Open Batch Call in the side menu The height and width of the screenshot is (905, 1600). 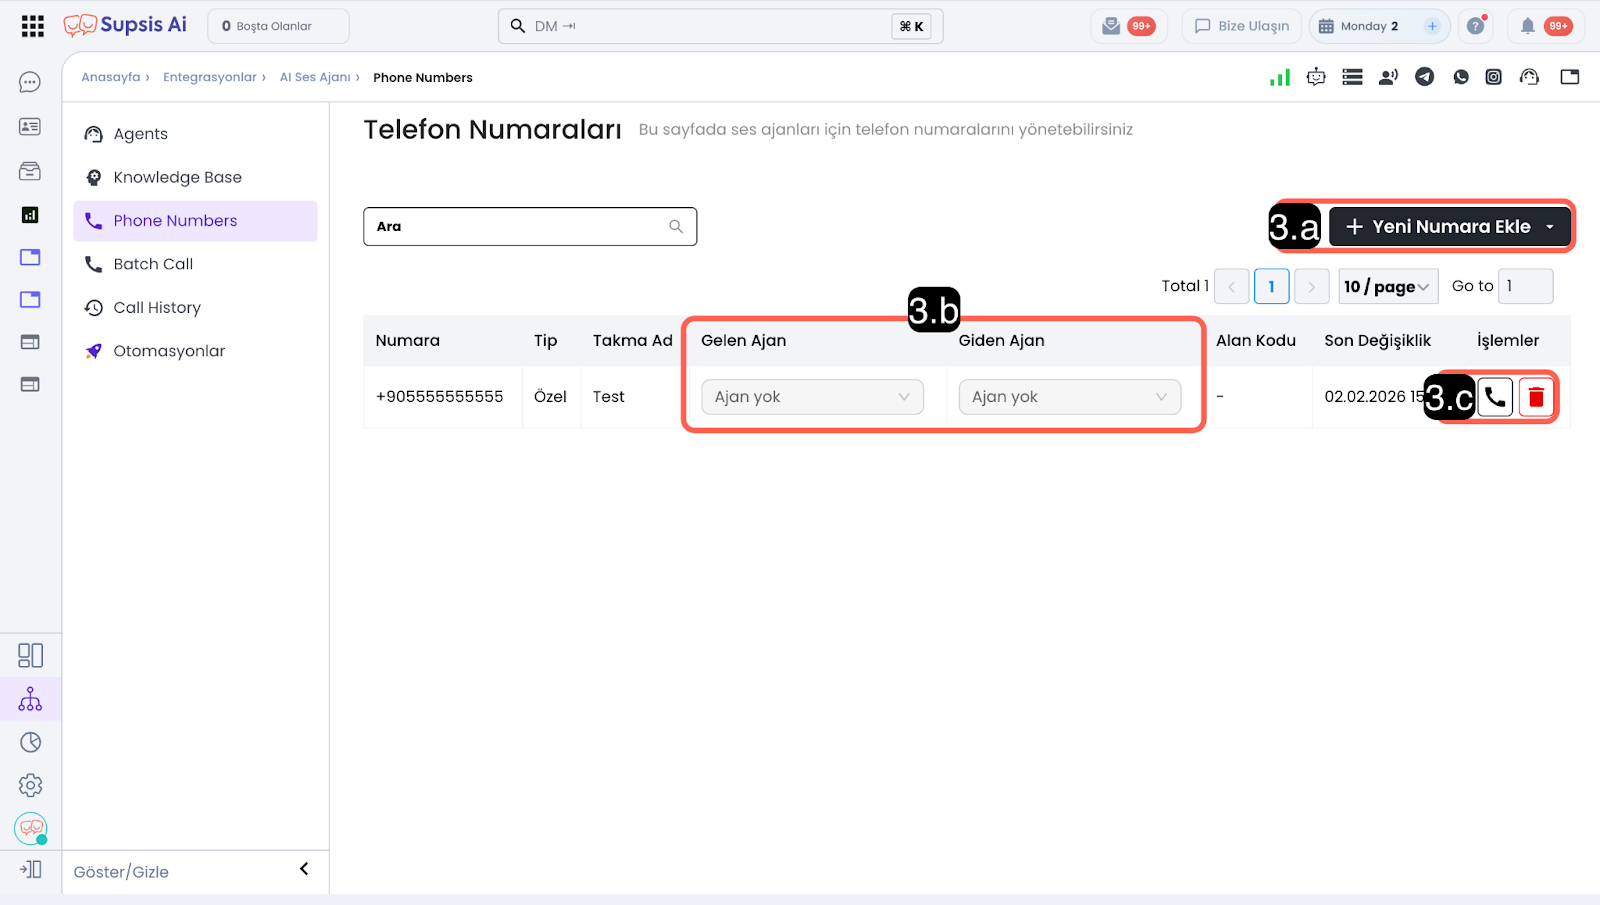tap(153, 264)
